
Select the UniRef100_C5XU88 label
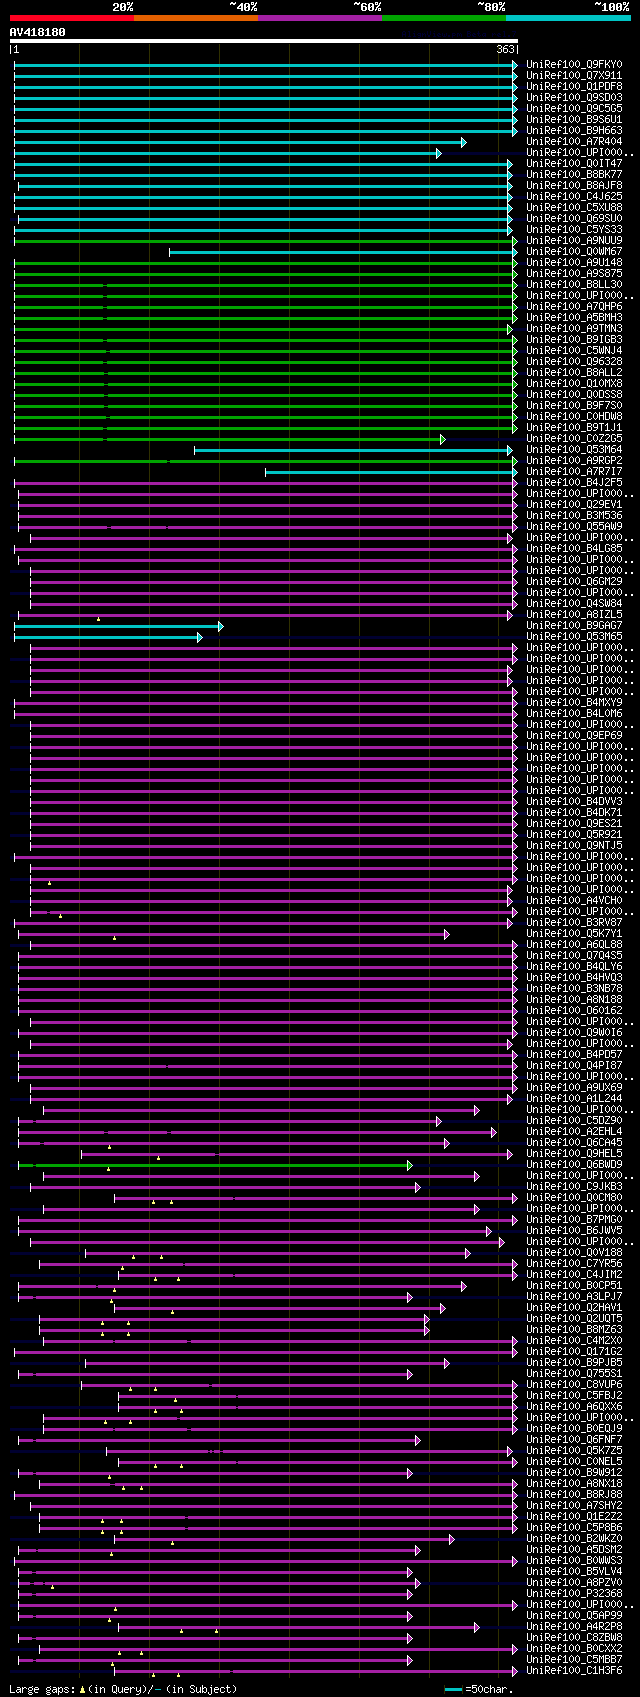click(574, 207)
